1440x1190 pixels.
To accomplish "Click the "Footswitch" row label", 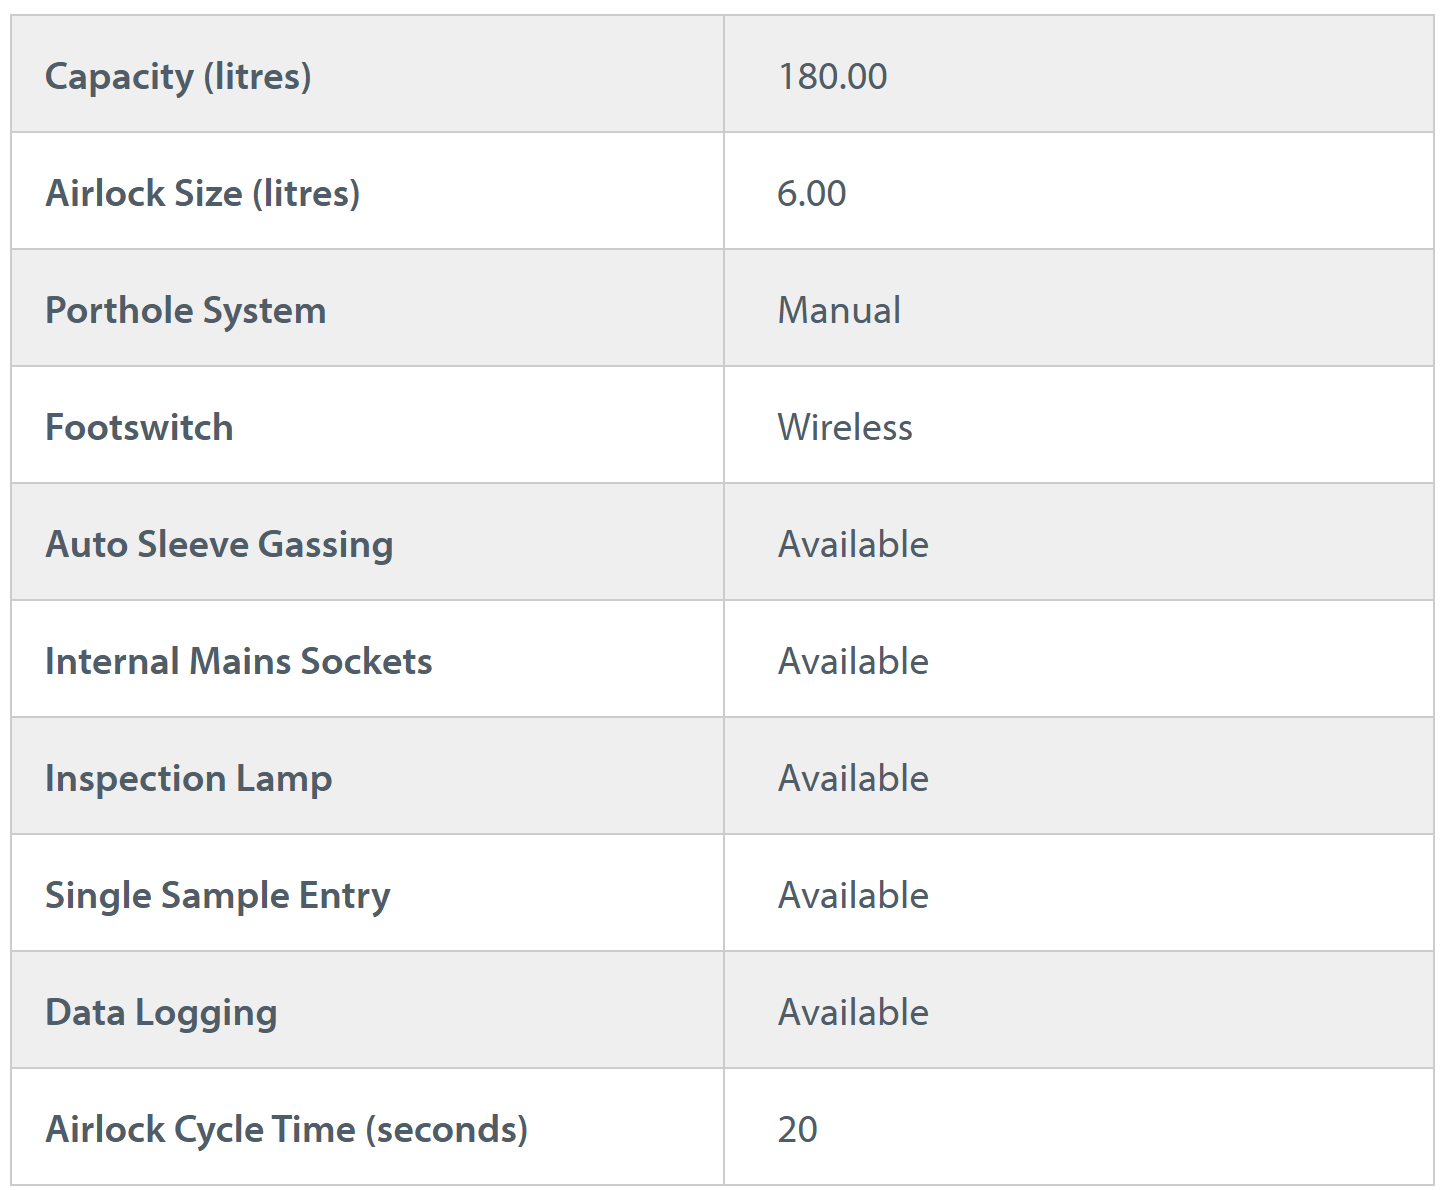I will point(139,427).
